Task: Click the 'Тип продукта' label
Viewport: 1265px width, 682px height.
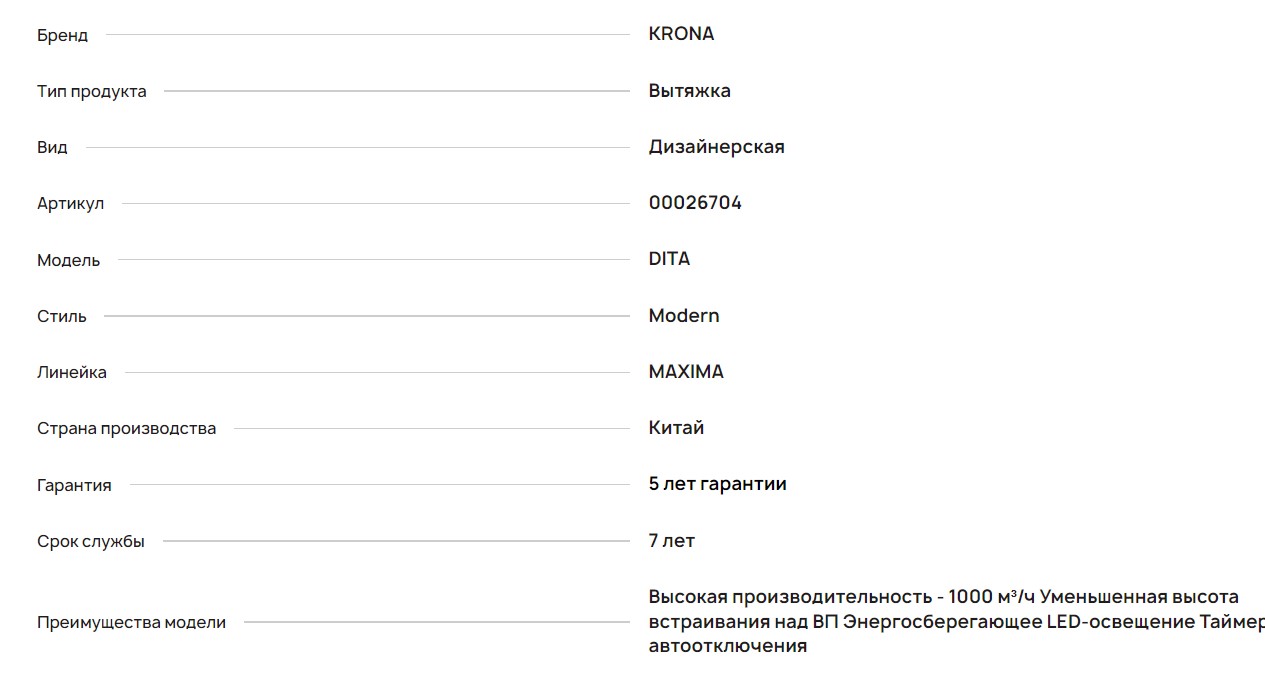Action: (x=91, y=92)
